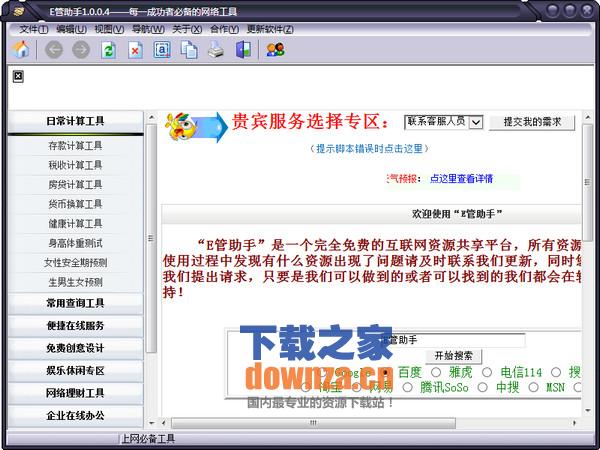Click the sidebar scroll-up arrow
Viewport: 600px width, 450px height.
pyautogui.click(x=152, y=117)
